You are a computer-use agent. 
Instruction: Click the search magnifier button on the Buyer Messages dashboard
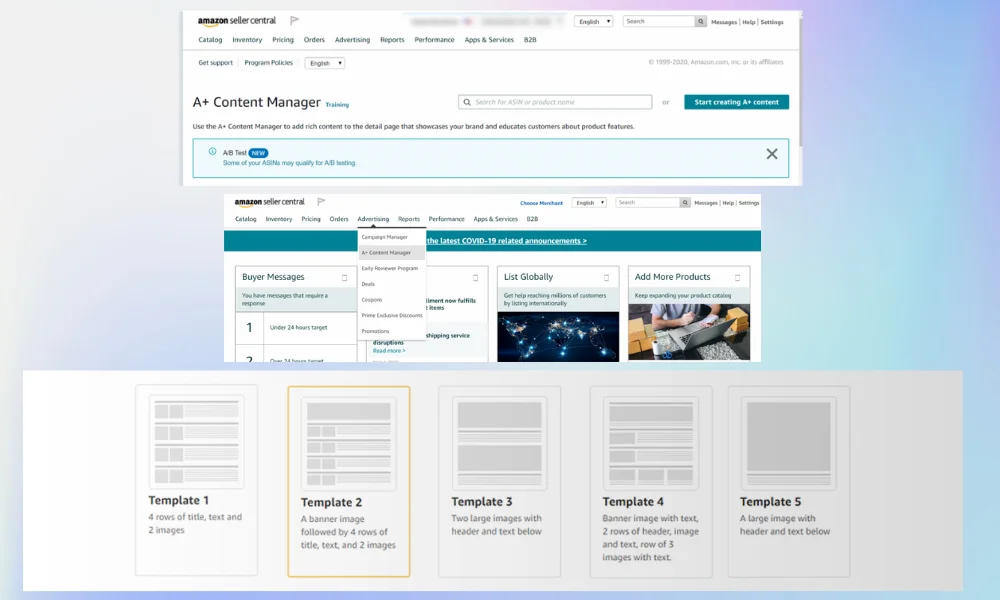coord(685,203)
